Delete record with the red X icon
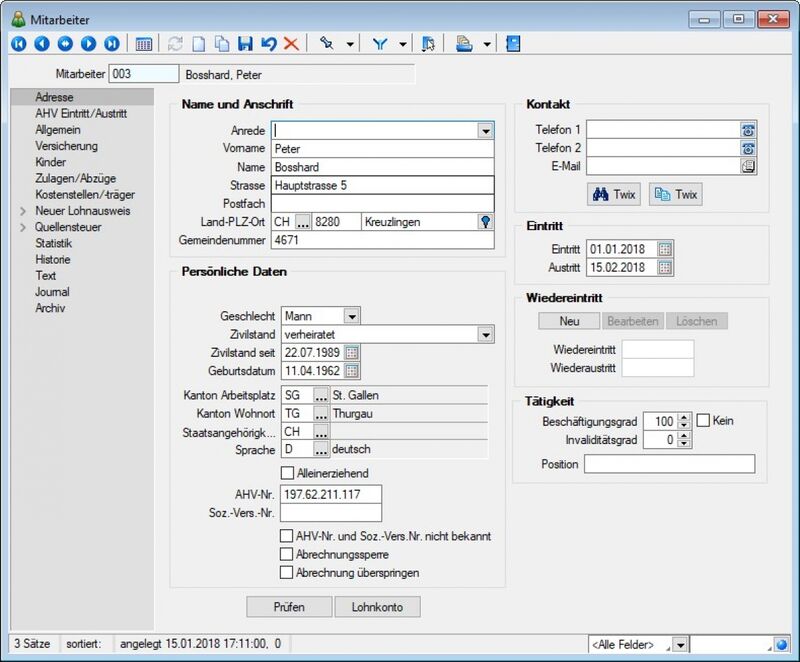 point(291,44)
